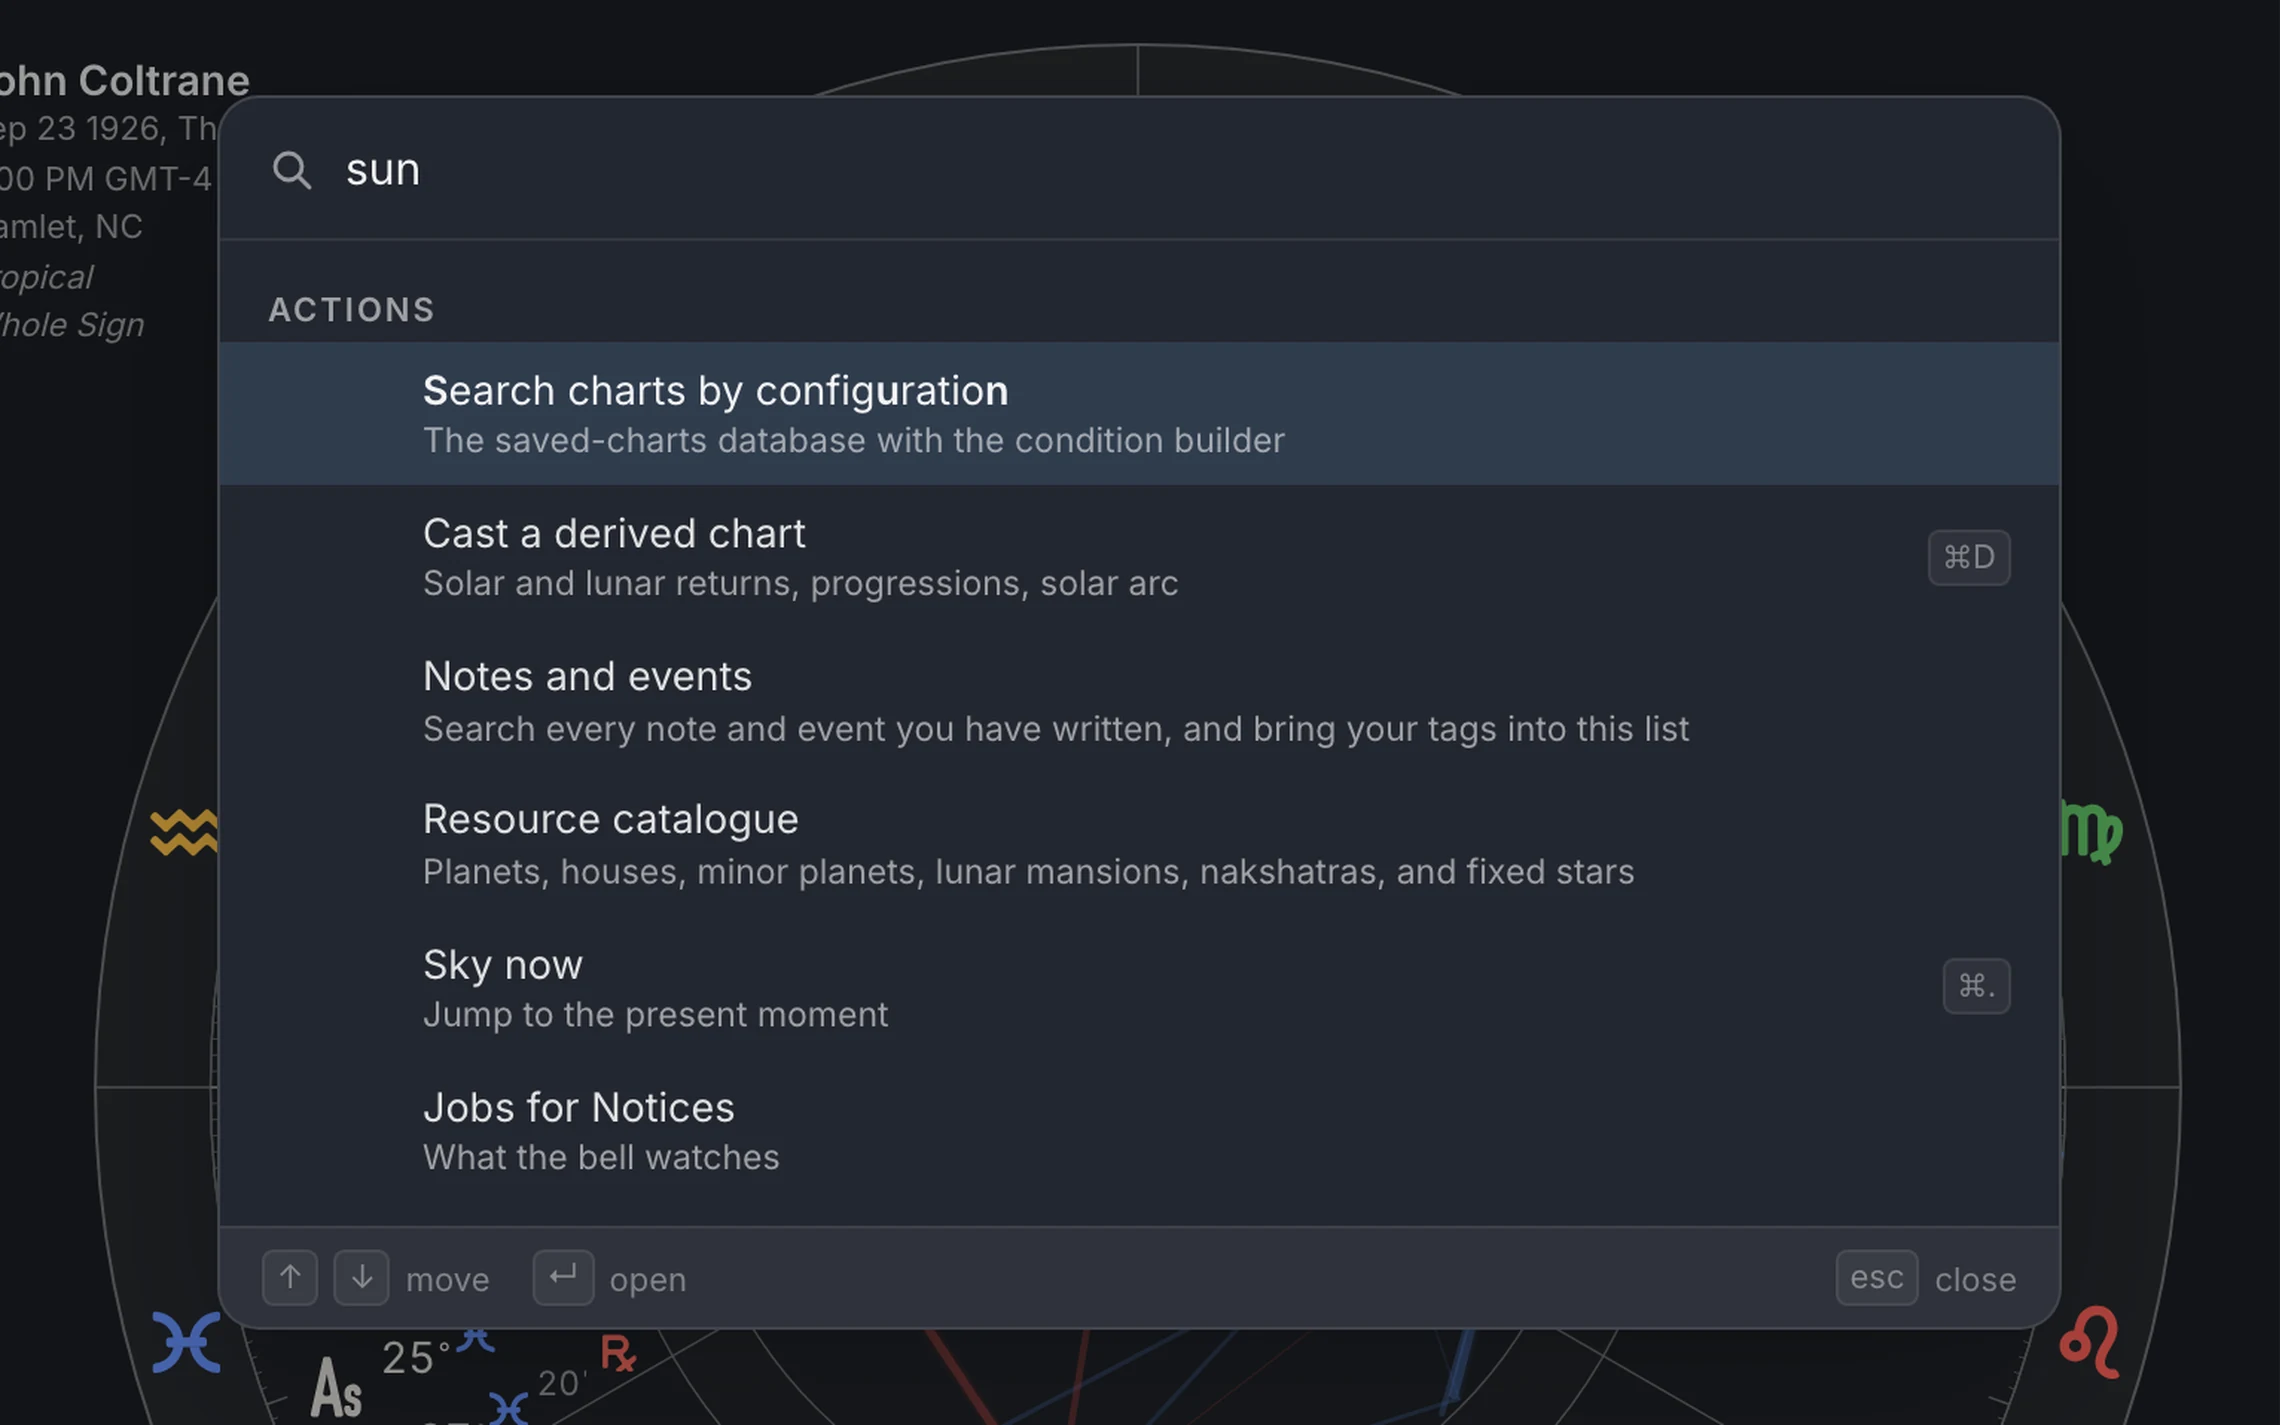Click the Aquarius zodiac glyph

184,832
